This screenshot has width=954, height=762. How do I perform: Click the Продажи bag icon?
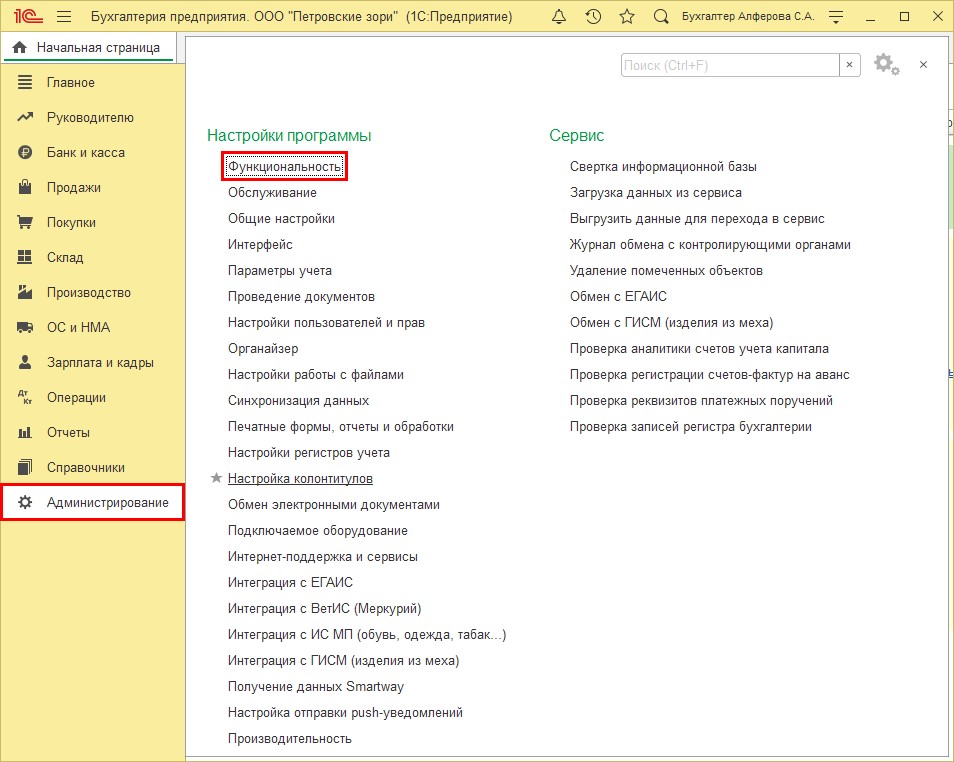(25, 187)
